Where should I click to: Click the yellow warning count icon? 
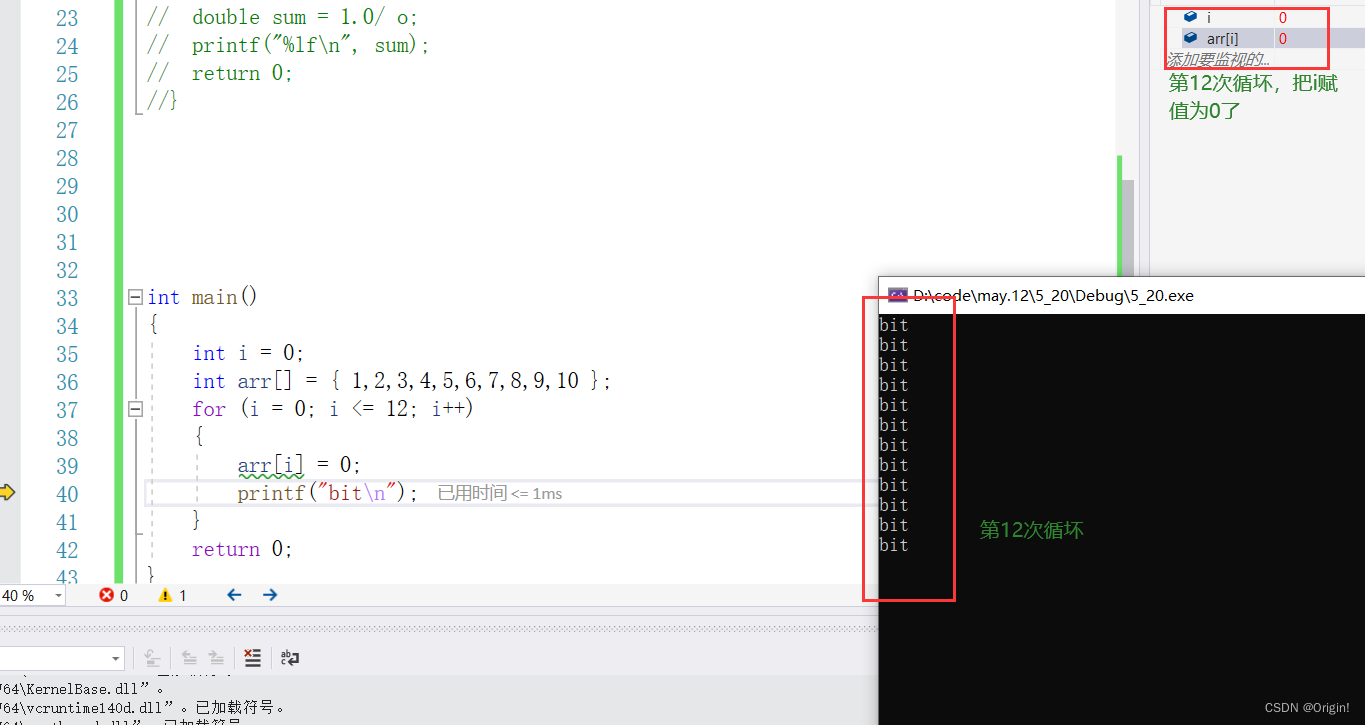coord(165,595)
